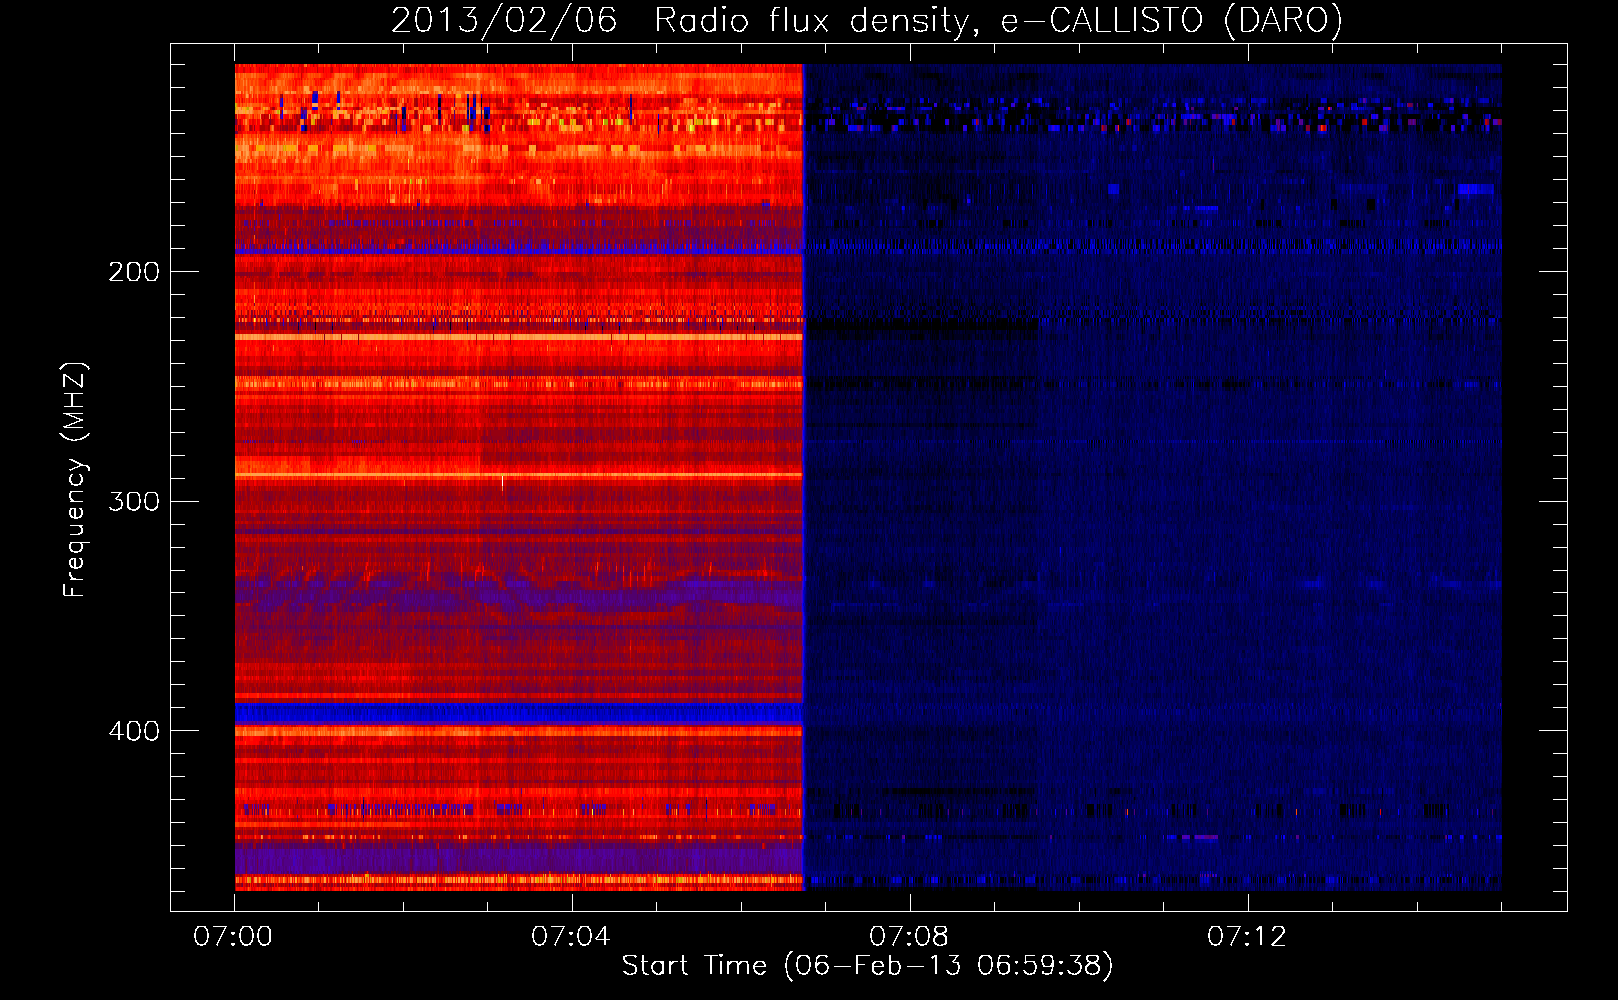Viewport: 1618px width, 1000px height.
Task: Click the "Start Time (06-Feb-13 06:59:38)" label
Action: 867,966
